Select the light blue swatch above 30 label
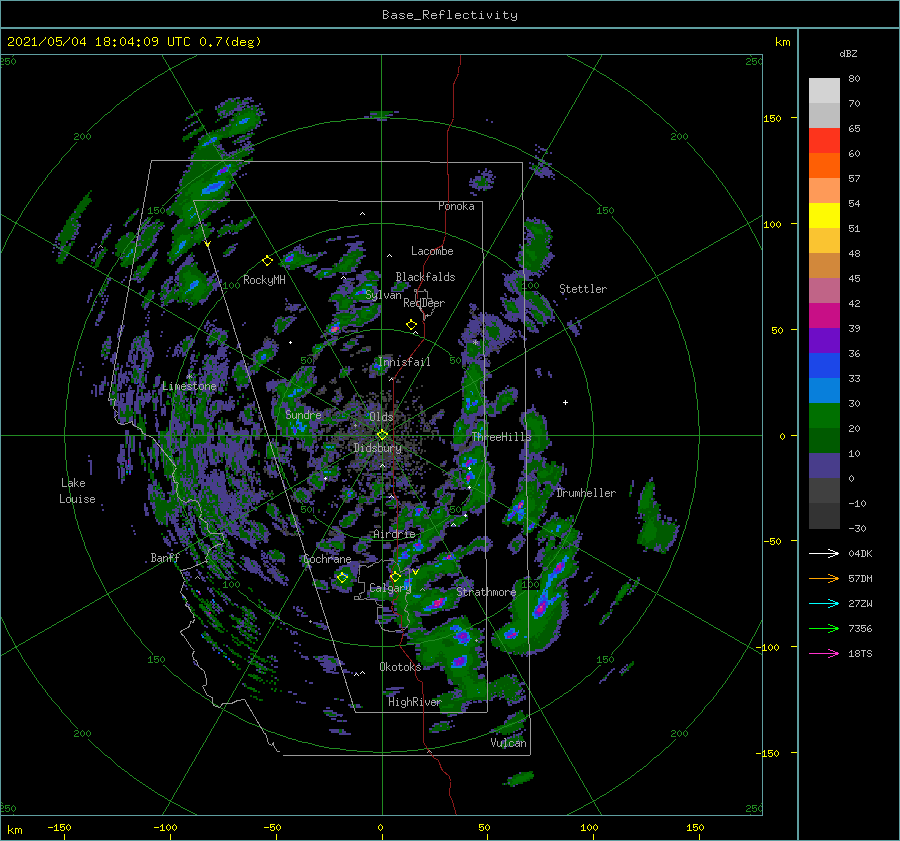900x841 pixels. [x=824, y=390]
